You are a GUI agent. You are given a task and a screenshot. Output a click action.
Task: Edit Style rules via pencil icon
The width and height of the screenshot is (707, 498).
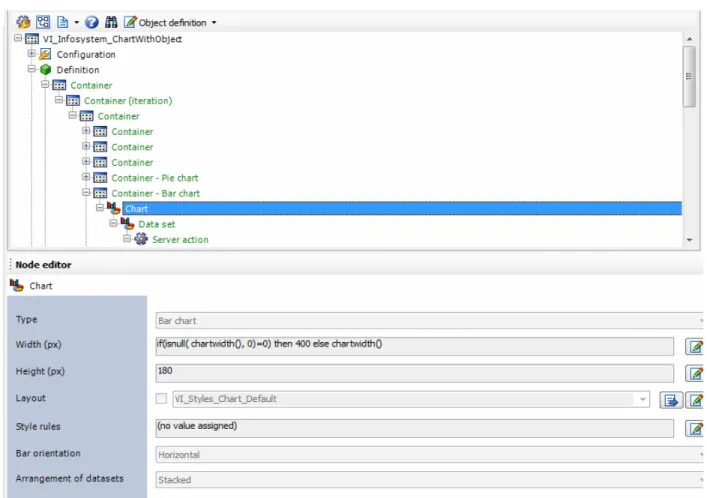click(694, 428)
